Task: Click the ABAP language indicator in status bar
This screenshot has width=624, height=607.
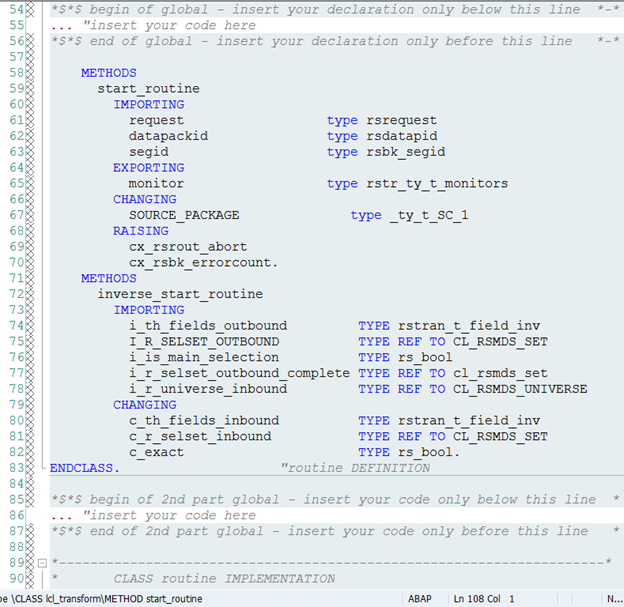Action: (419, 599)
